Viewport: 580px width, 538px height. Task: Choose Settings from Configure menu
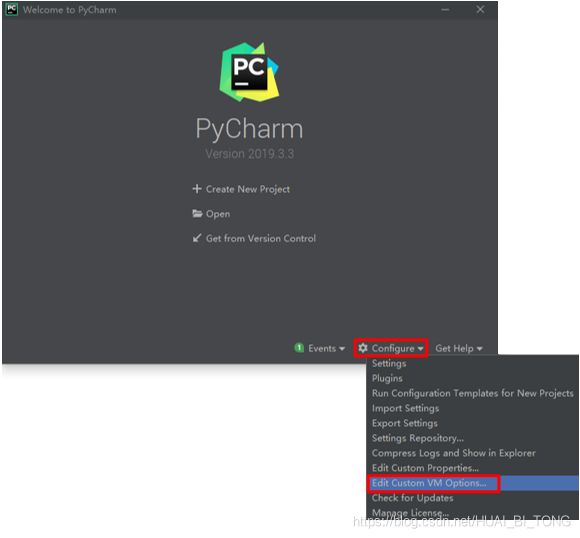point(473,363)
